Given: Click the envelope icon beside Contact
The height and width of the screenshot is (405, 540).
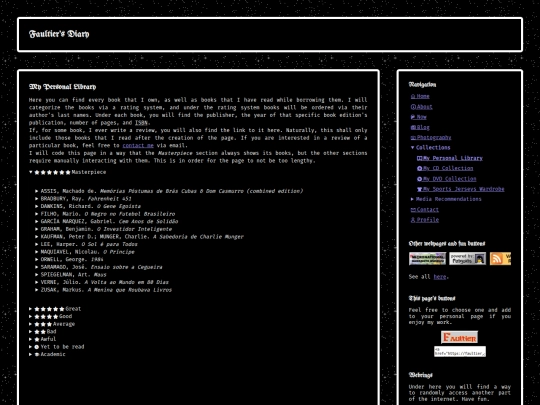Looking at the screenshot, I should [x=413, y=209].
